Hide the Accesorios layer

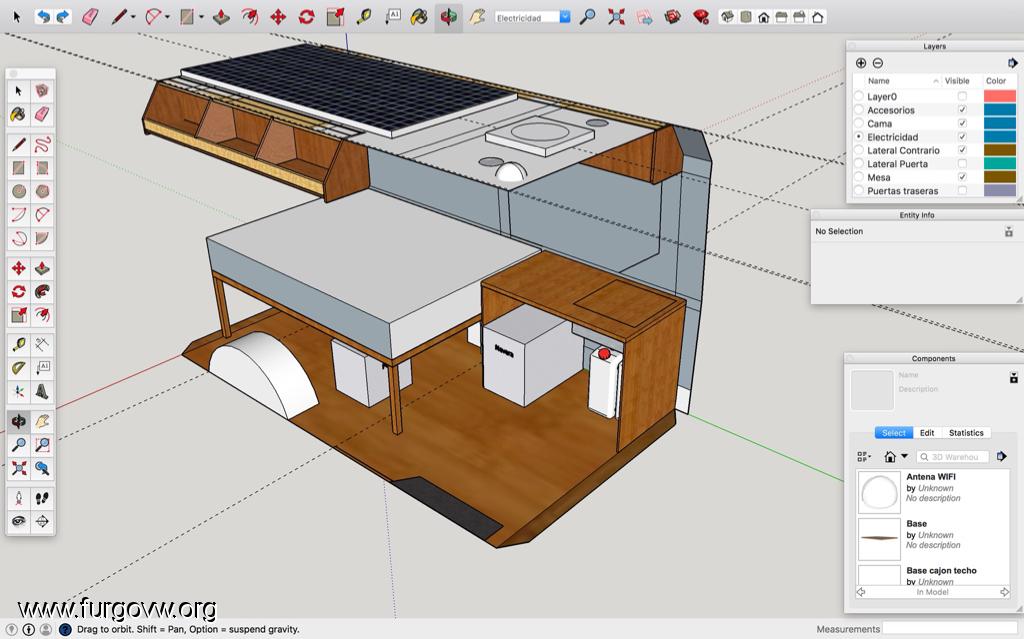(x=962, y=110)
